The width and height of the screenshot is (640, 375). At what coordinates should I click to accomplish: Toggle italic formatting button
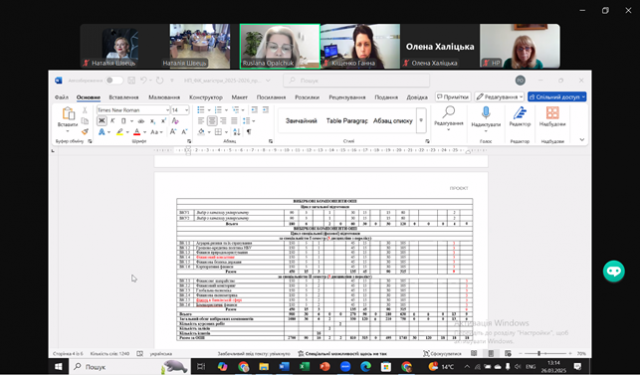113,121
